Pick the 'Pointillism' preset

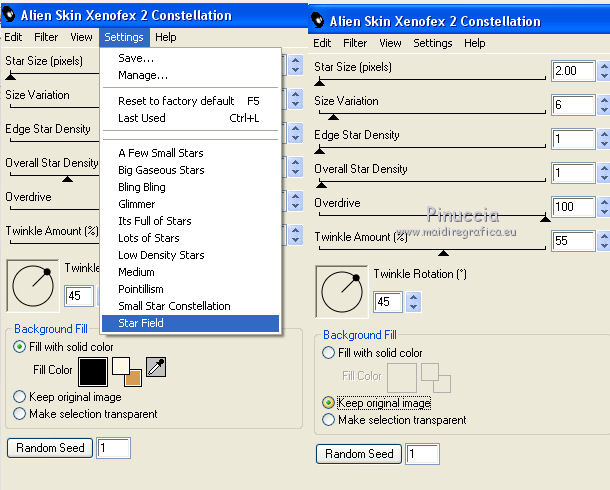click(x=191, y=289)
